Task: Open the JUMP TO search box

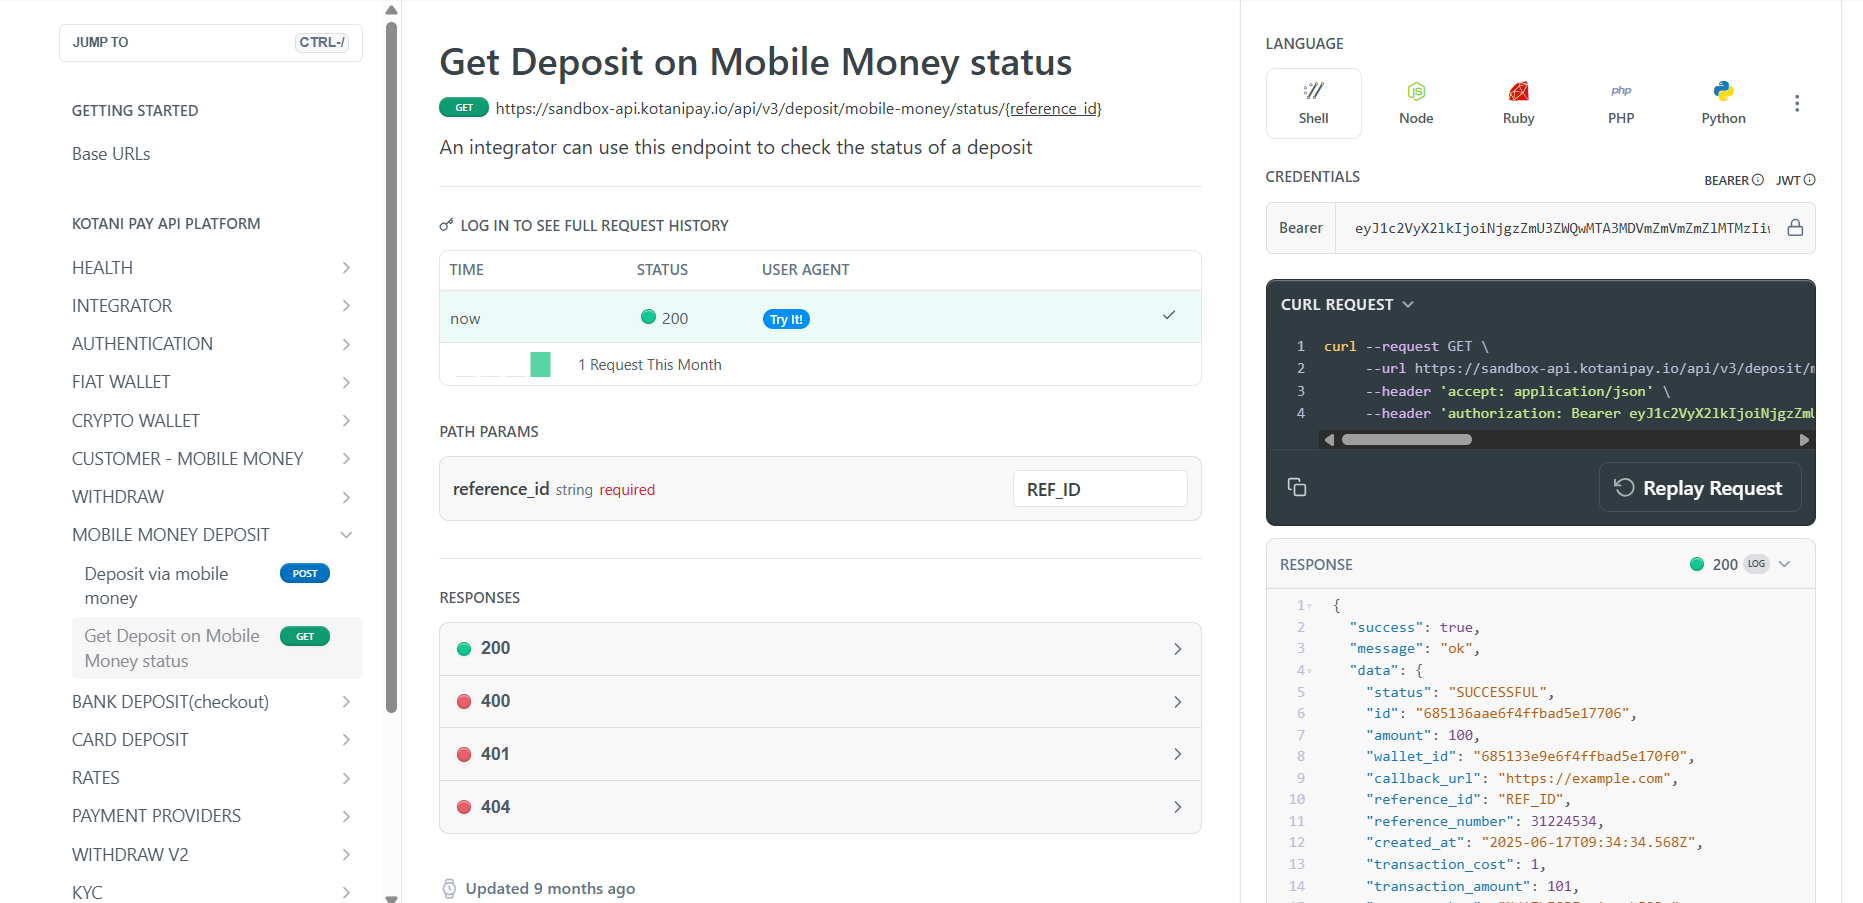Action: pyautogui.click(x=211, y=43)
